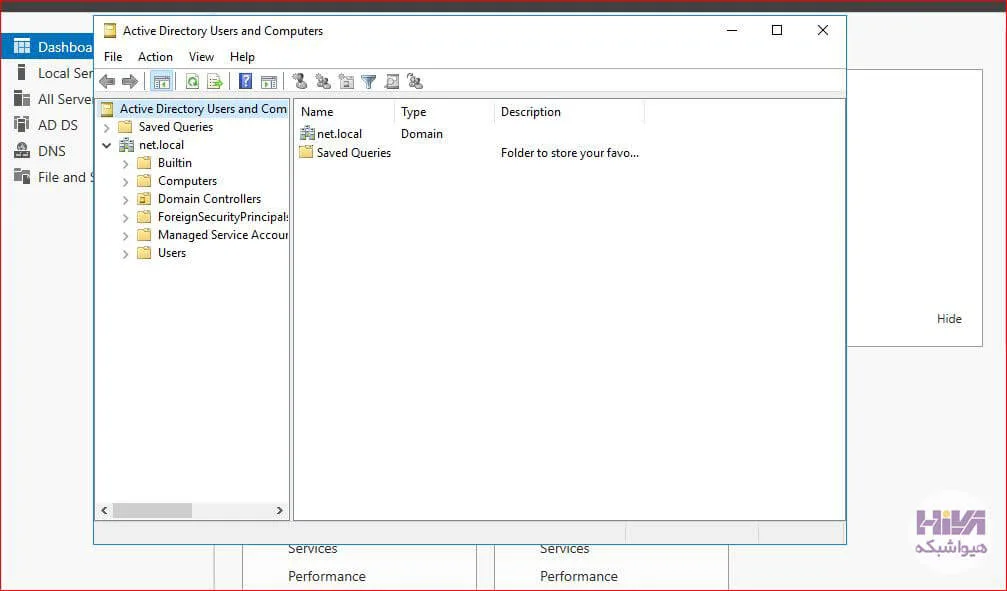Viewport: 1007px width, 591px height.
Task: Click the Domain Controllers OU folder icon
Action: pos(144,198)
